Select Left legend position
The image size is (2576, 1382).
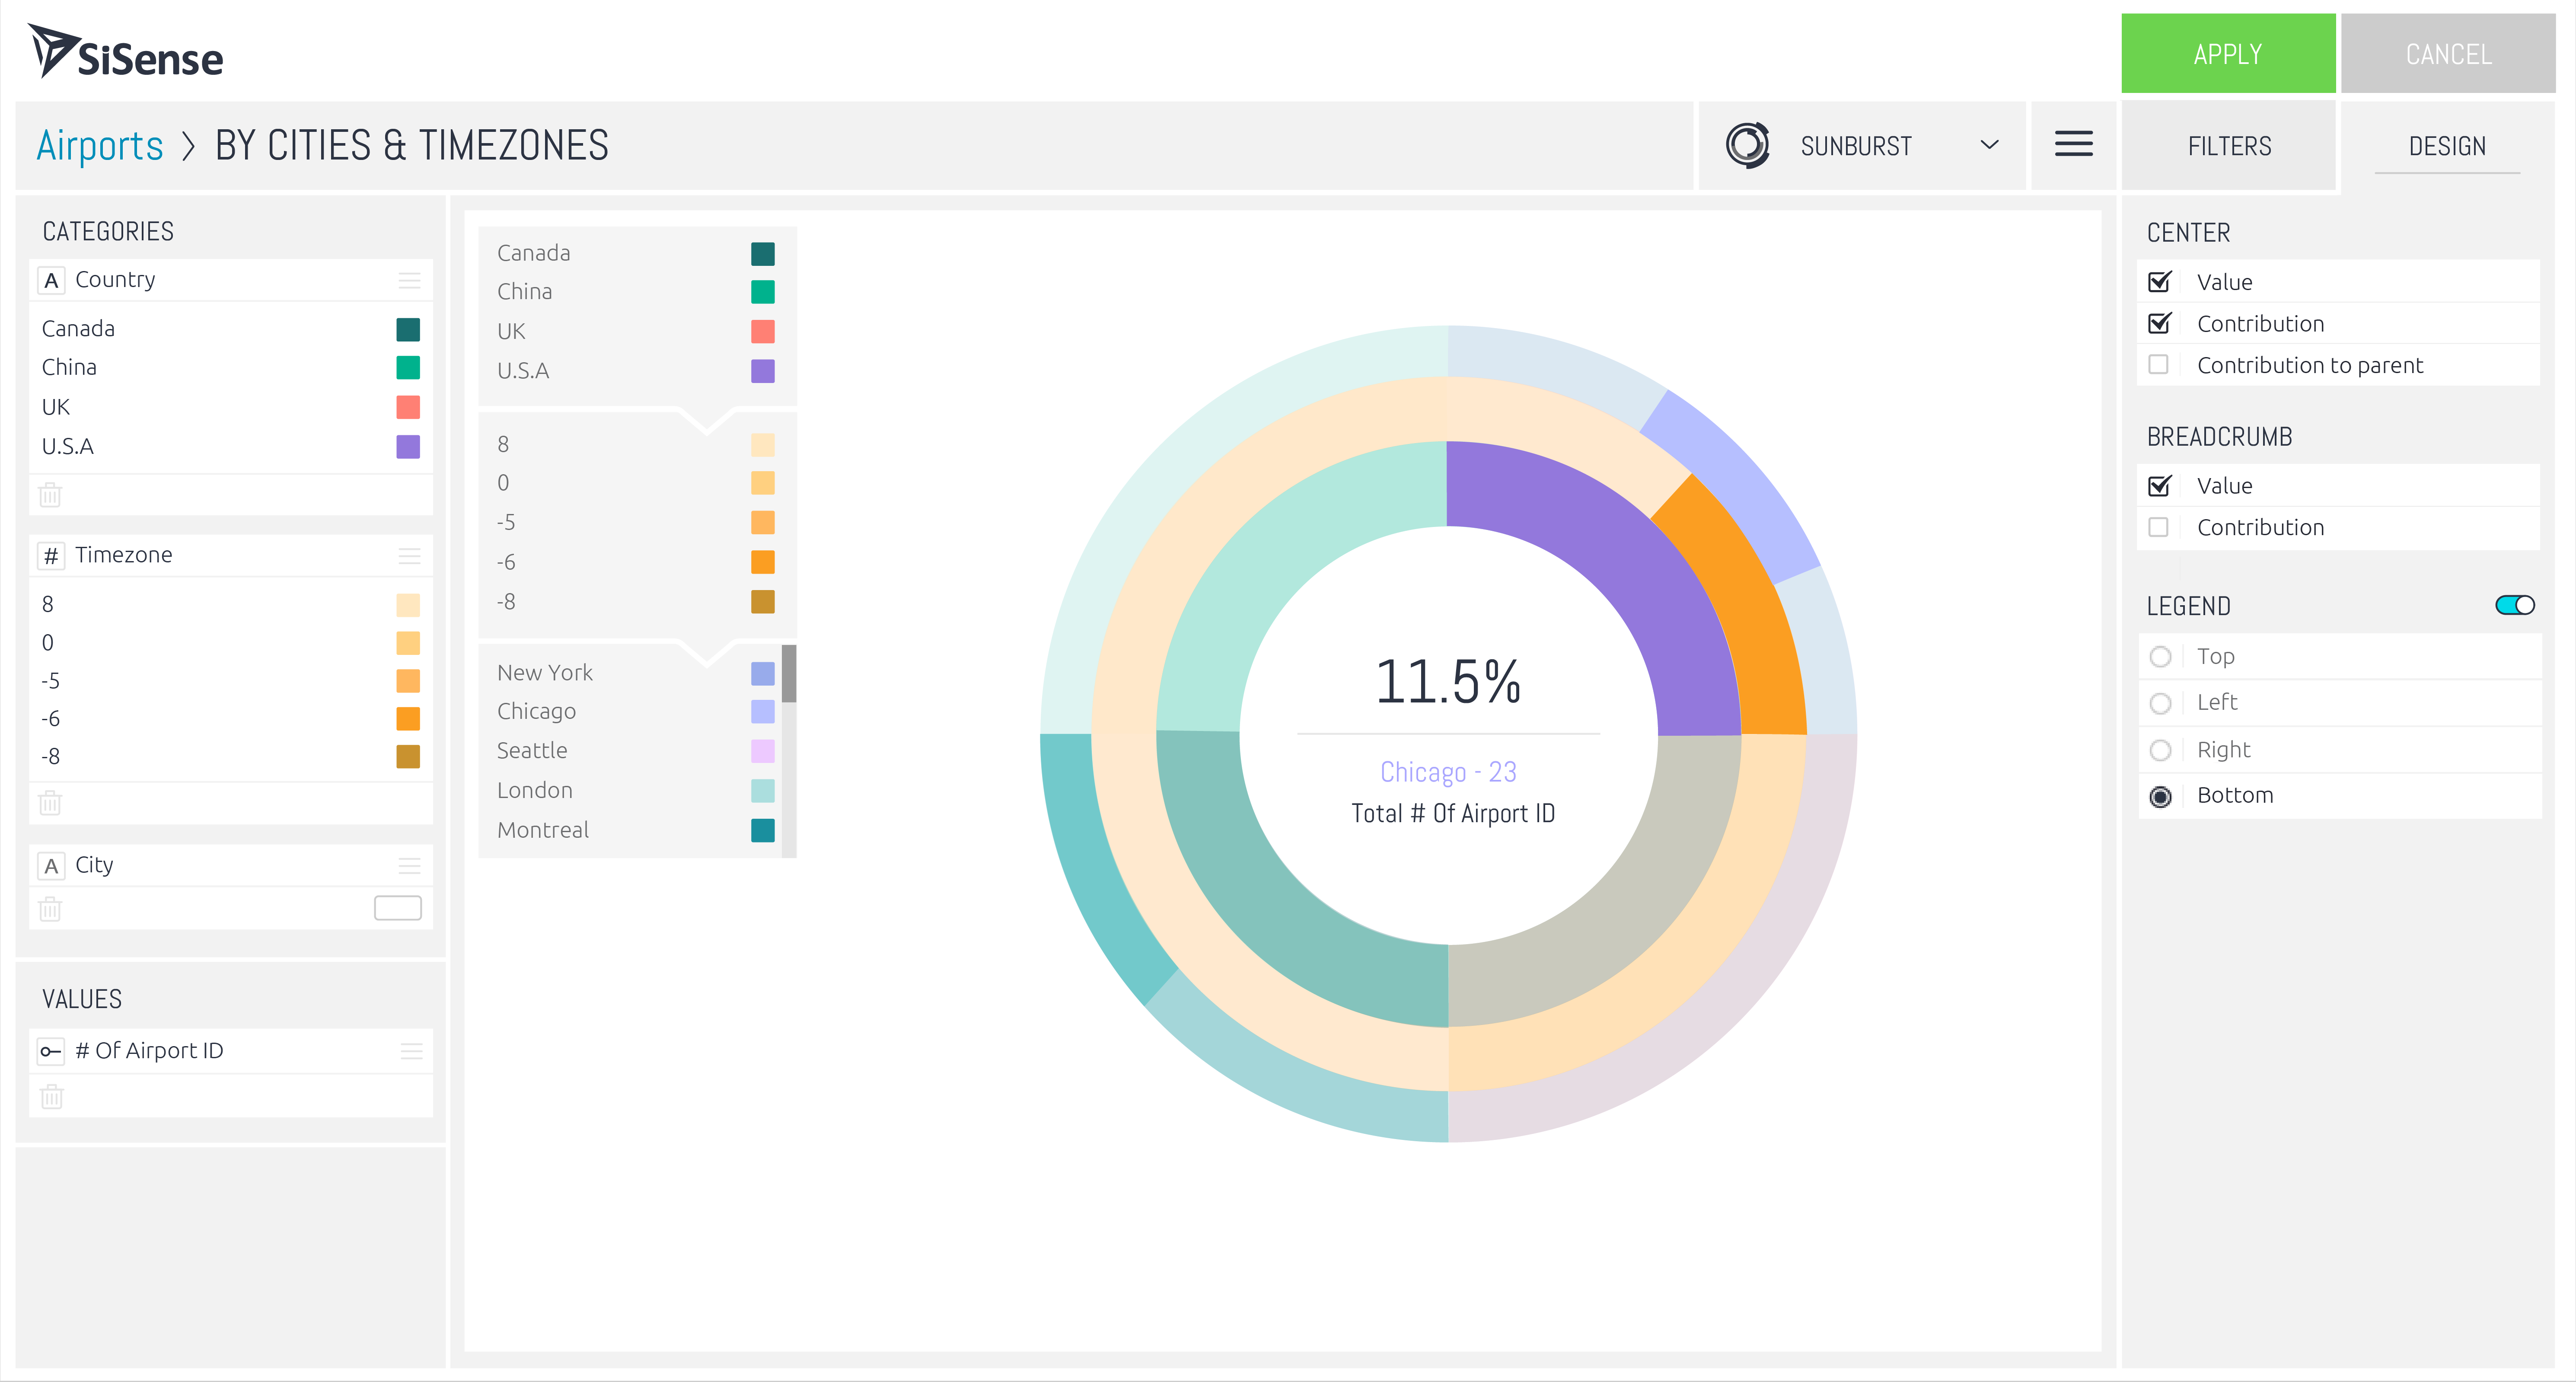click(2160, 703)
